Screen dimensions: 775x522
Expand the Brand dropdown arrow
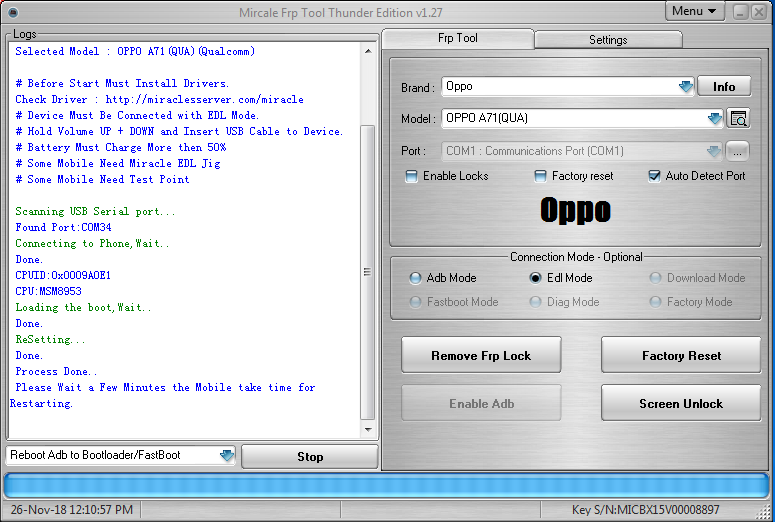tap(686, 87)
